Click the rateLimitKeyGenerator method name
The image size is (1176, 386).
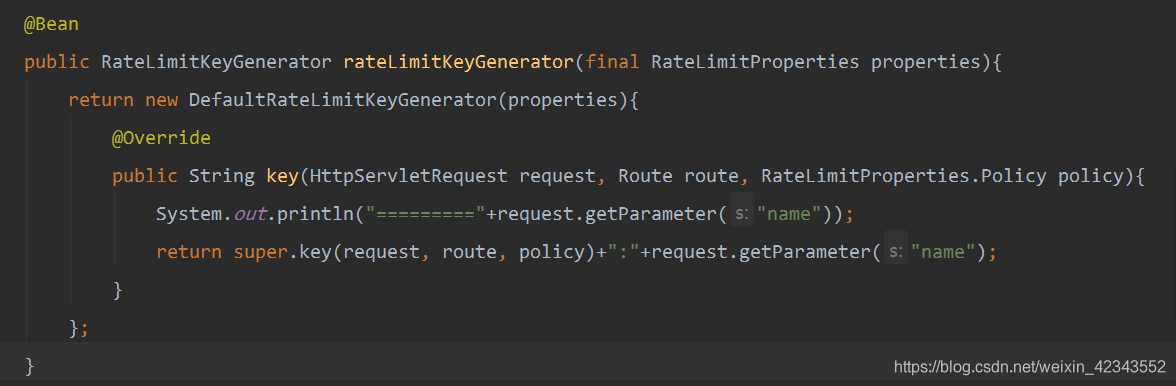click(458, 62)
